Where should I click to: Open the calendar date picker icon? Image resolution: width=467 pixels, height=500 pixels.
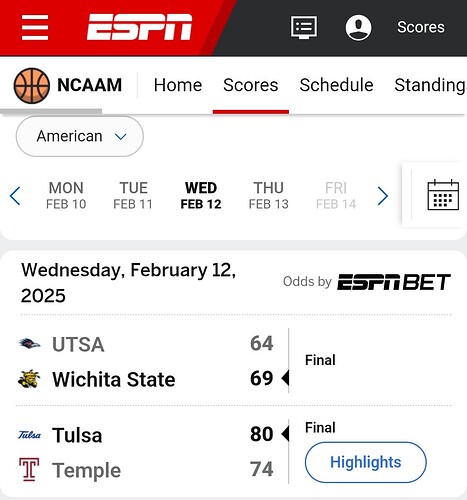(443, 195)
